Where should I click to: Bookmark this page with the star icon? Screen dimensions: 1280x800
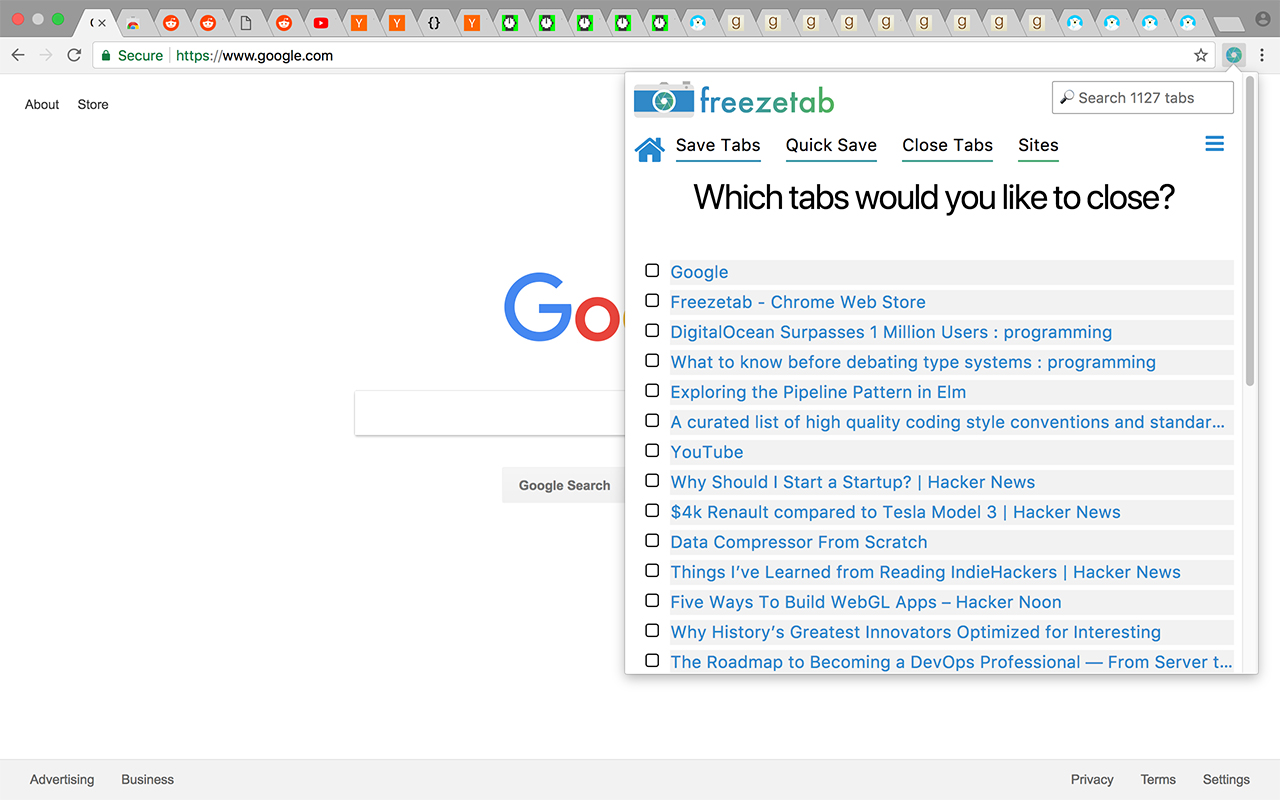coord(1201,56)
